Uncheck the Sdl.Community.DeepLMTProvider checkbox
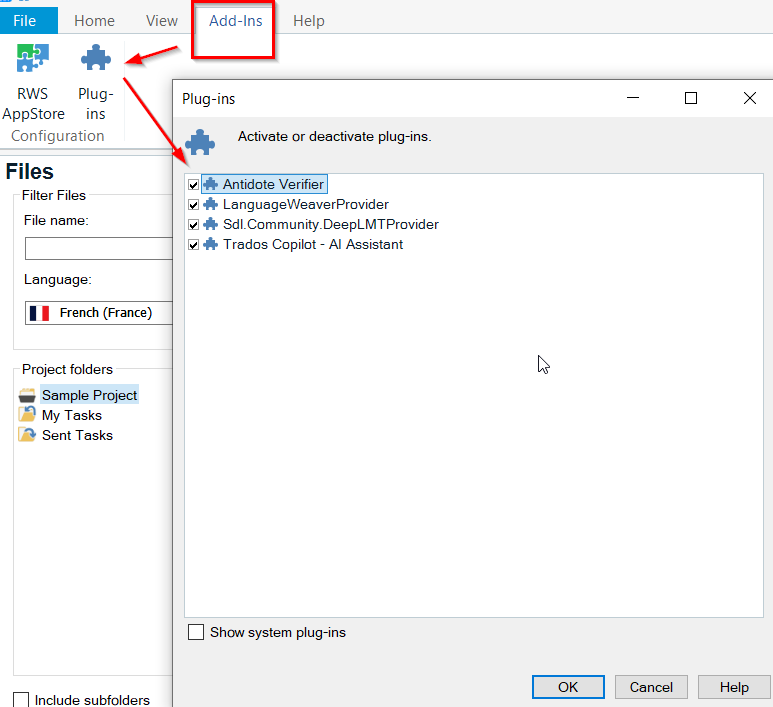This screenshot has width=773, height=707. point(193,225)
